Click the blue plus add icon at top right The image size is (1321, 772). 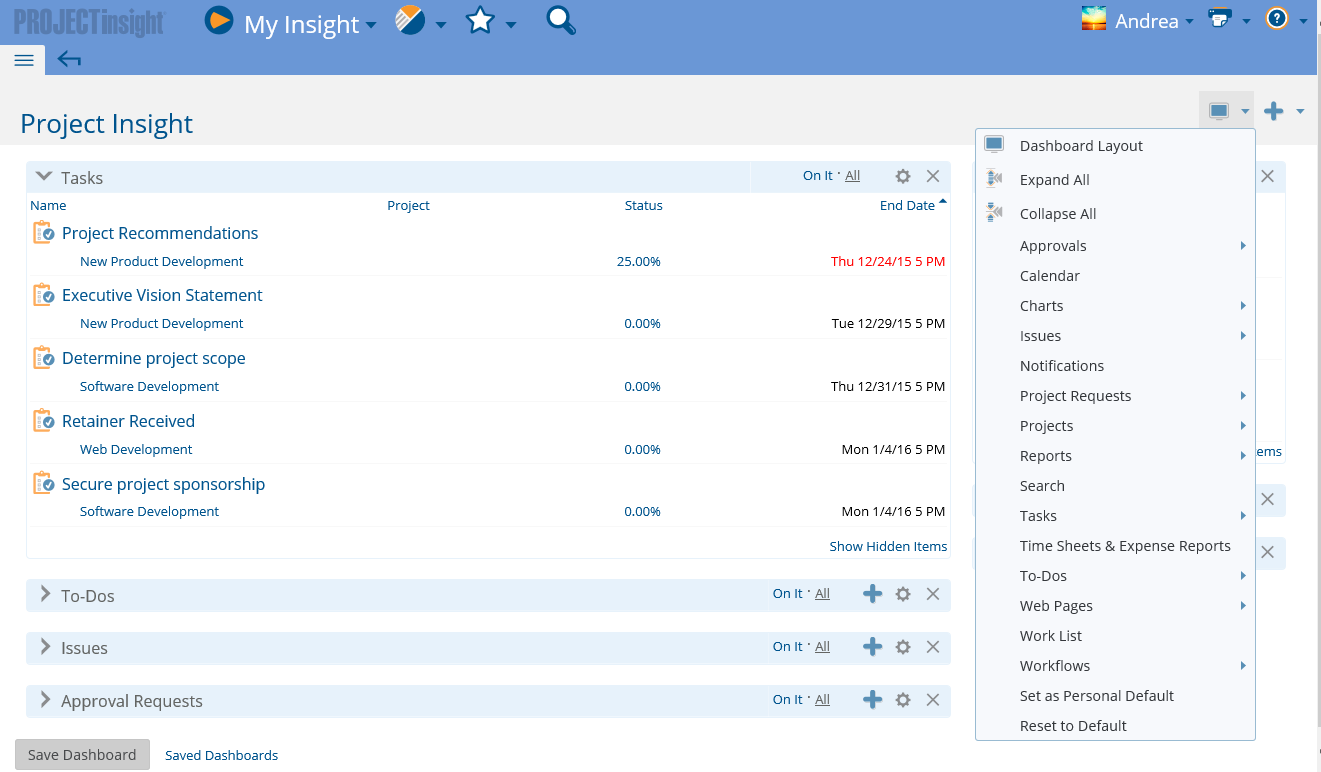(1273, 111)
